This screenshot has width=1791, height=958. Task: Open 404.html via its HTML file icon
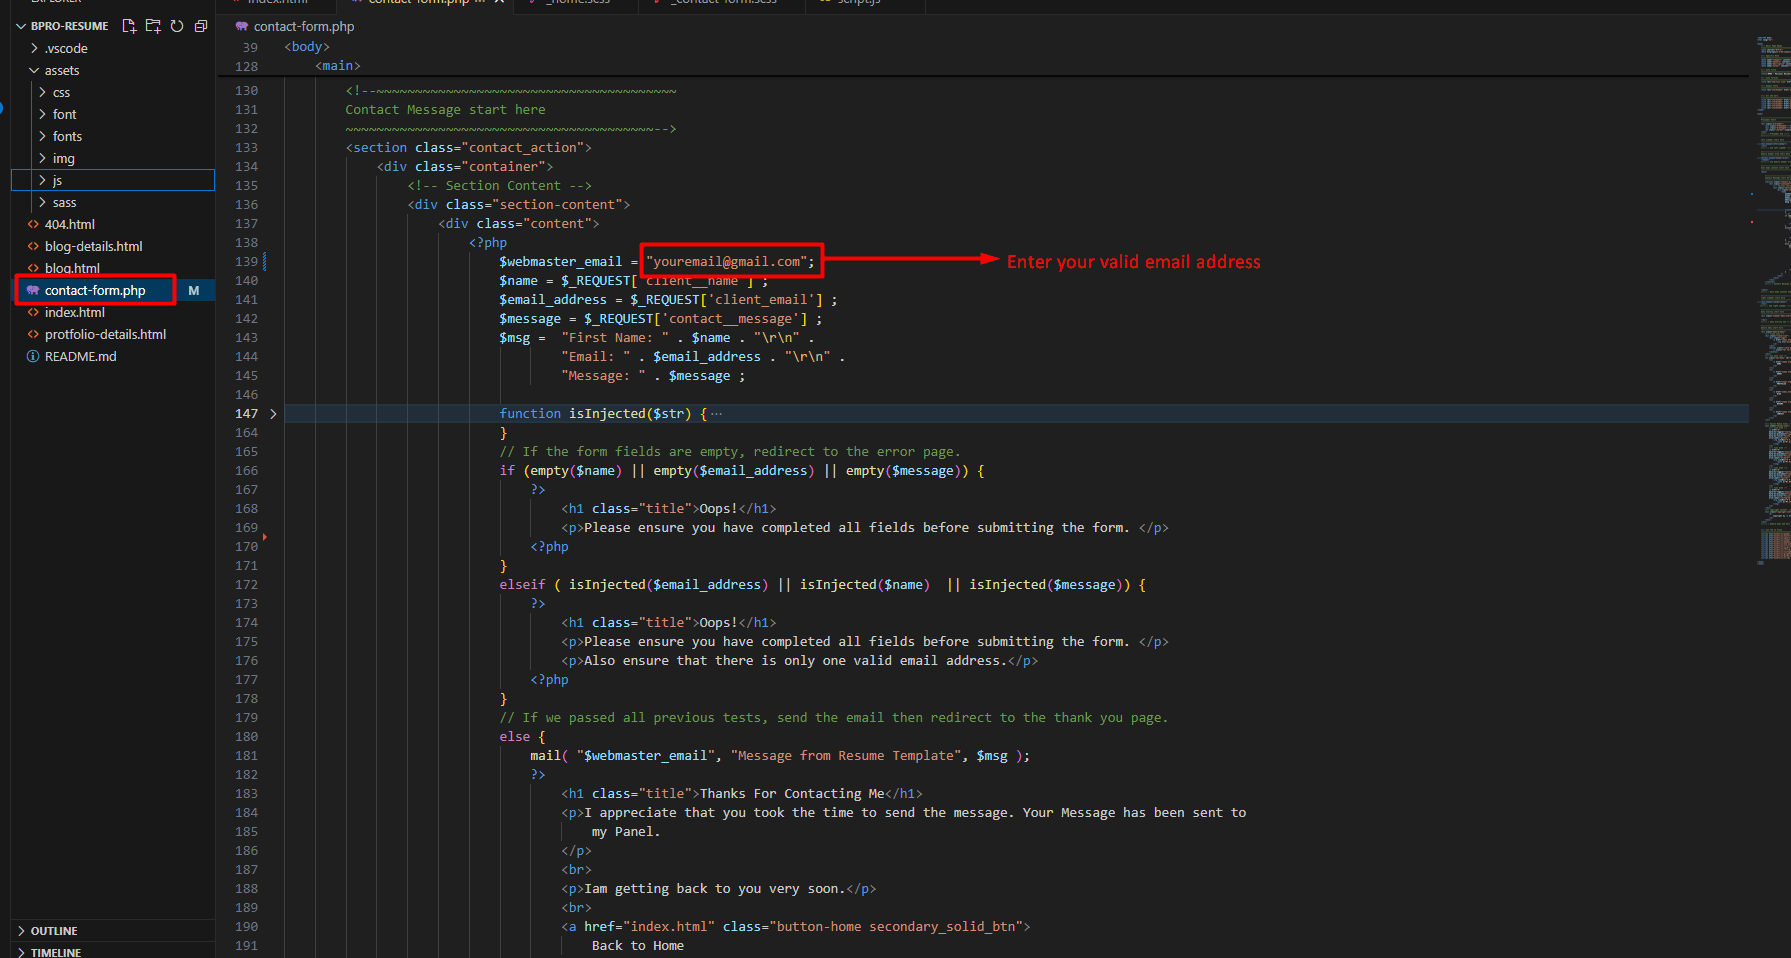(33, 225)
